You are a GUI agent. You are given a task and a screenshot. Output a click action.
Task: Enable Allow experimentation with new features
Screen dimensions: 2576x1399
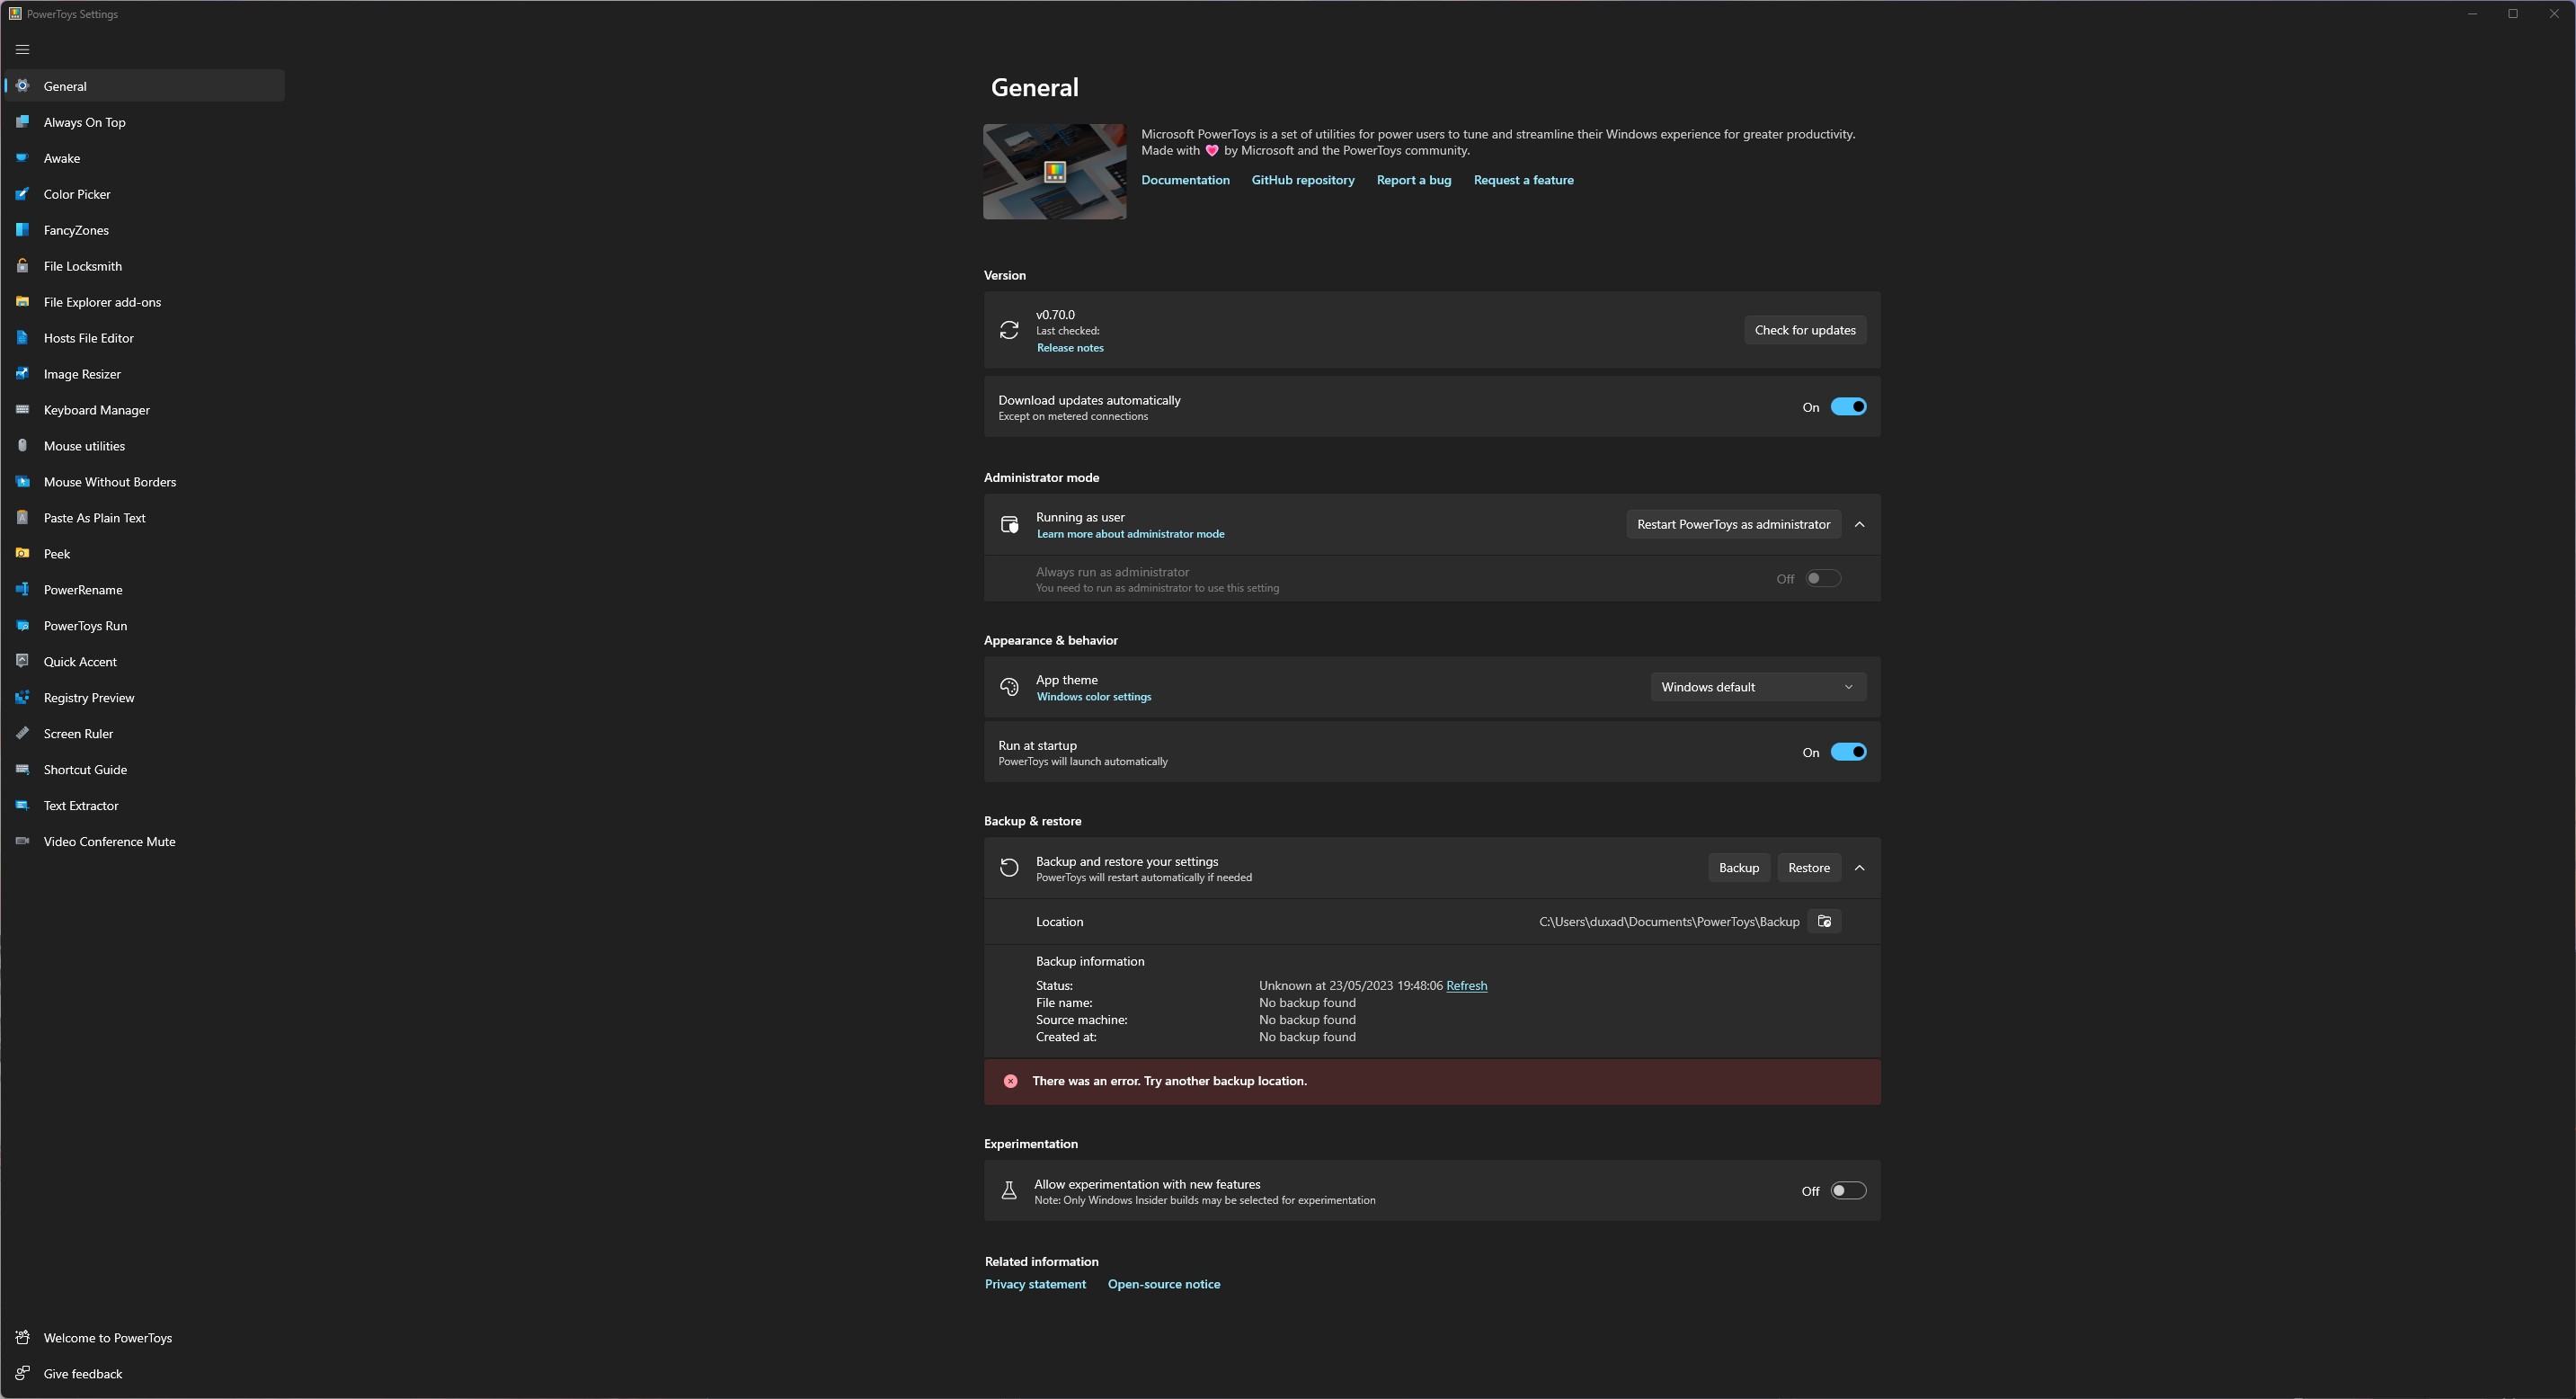(1846, 1190)
